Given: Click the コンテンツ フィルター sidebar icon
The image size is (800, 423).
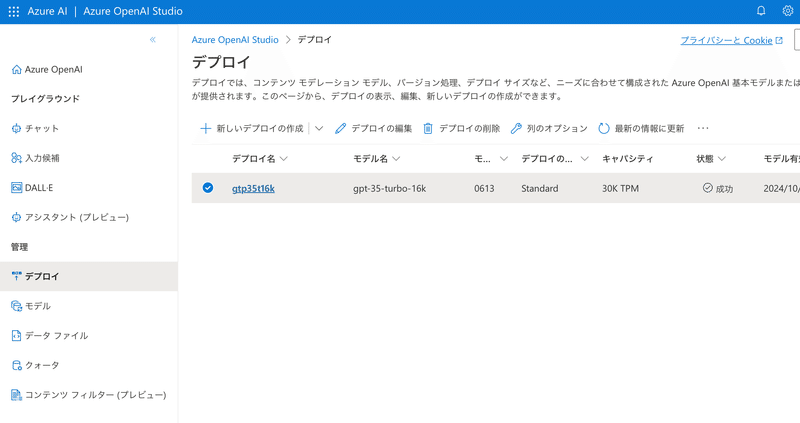Looking at the screenshot, I should click(16, 395).
